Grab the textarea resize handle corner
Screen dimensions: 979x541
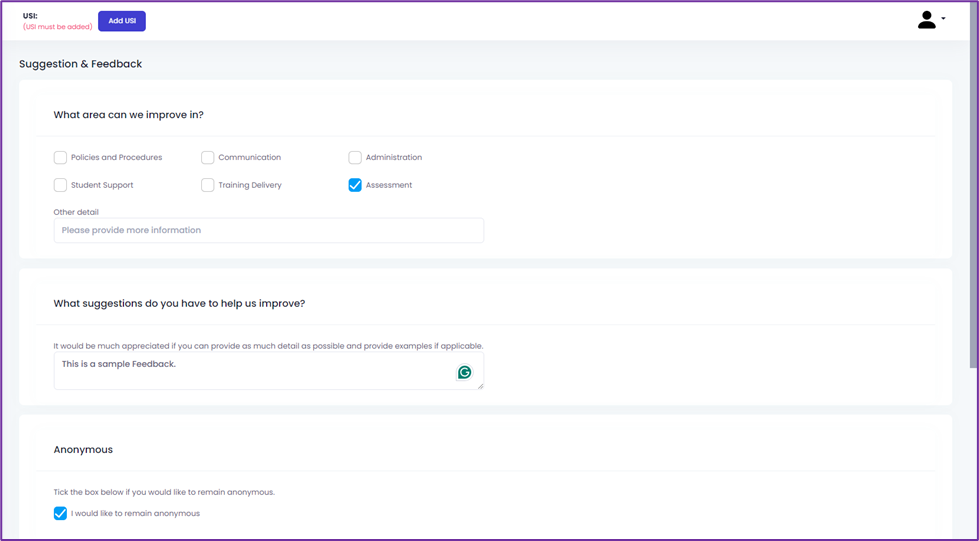[480, 386]
